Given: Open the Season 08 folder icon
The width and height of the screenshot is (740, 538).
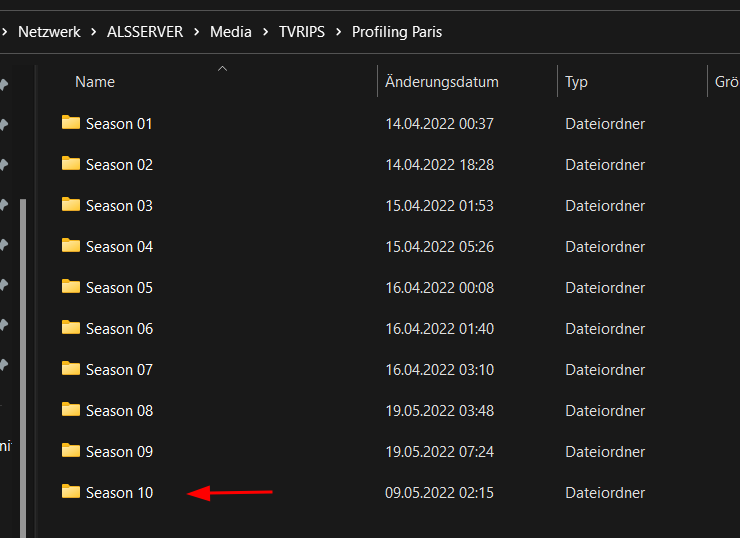Looking at the screenshot, I should click(71, 410).
